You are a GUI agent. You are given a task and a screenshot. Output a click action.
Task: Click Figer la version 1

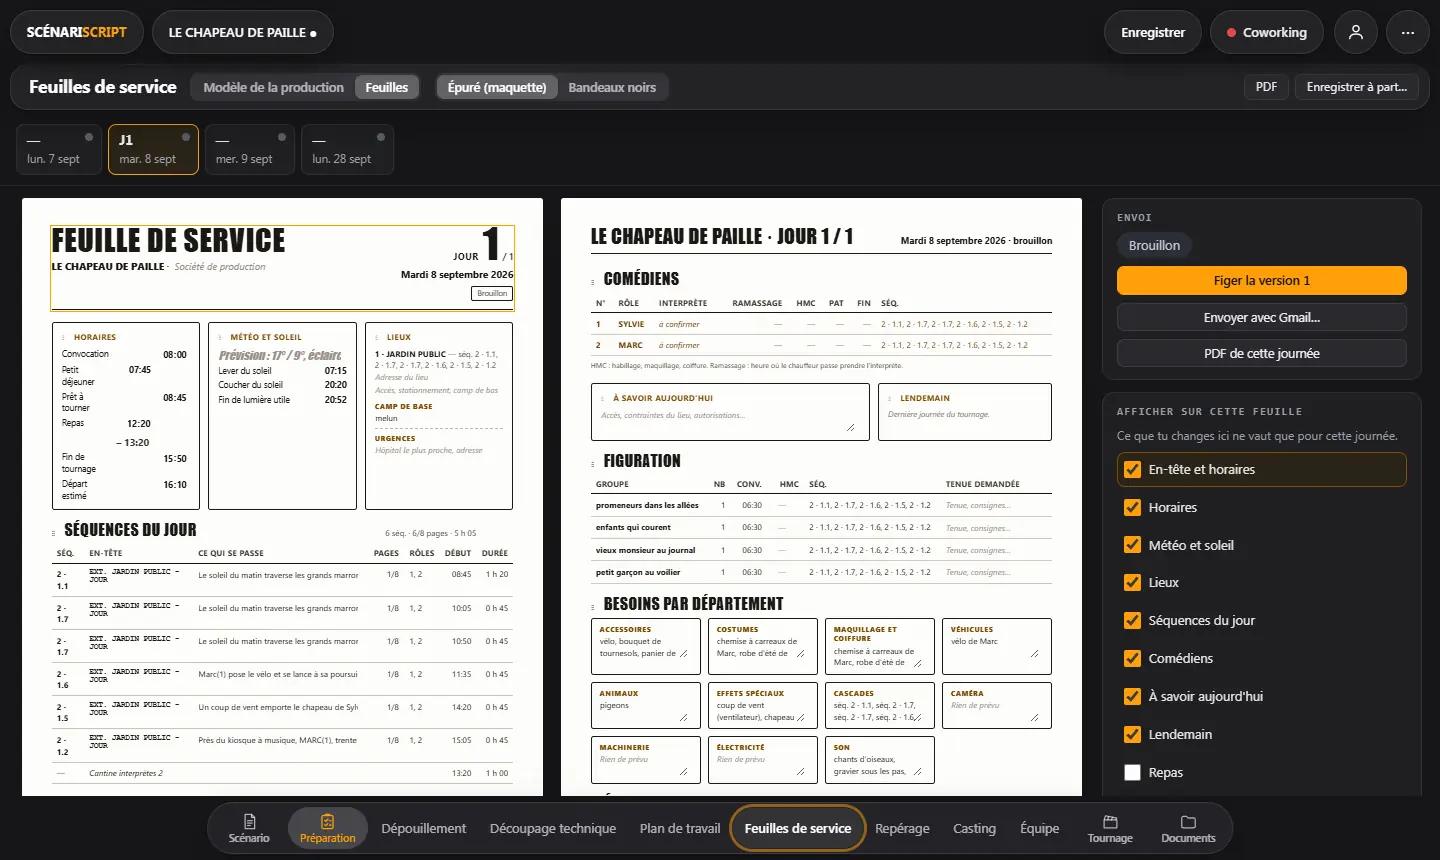coord(1262,280)
